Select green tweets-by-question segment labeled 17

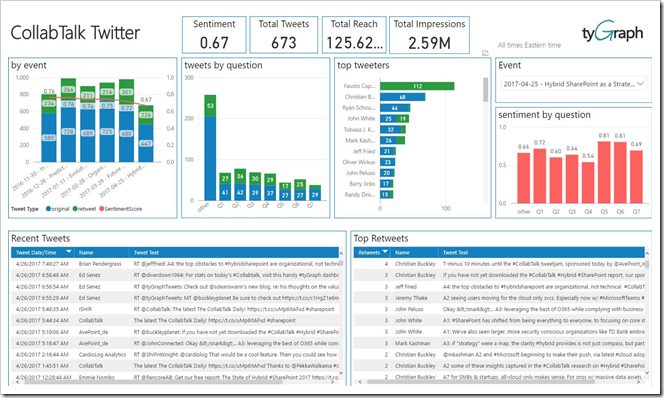285,186
